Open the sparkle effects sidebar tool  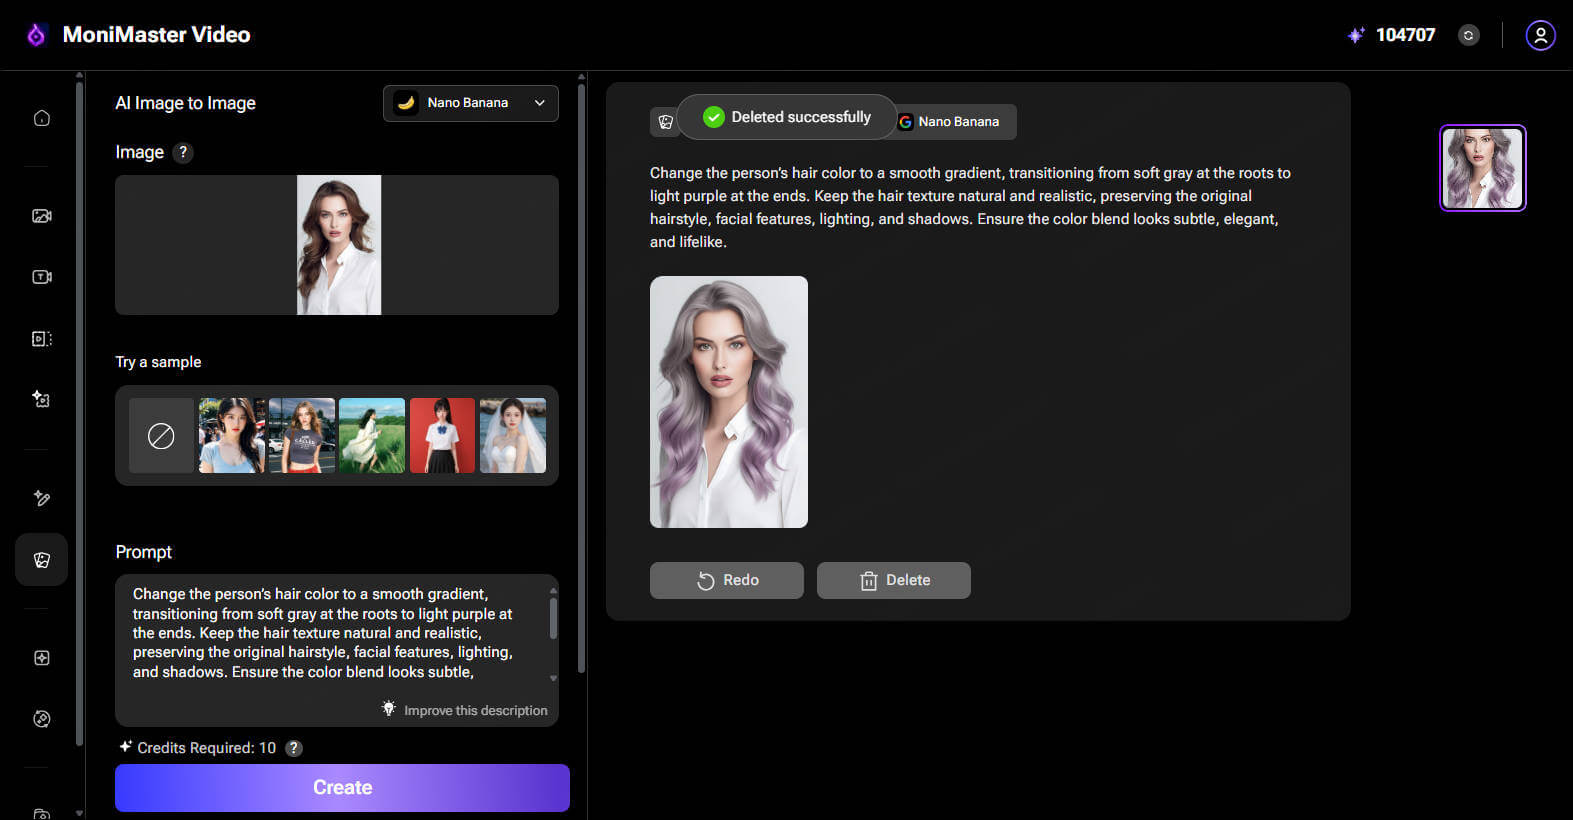point(42,399)
